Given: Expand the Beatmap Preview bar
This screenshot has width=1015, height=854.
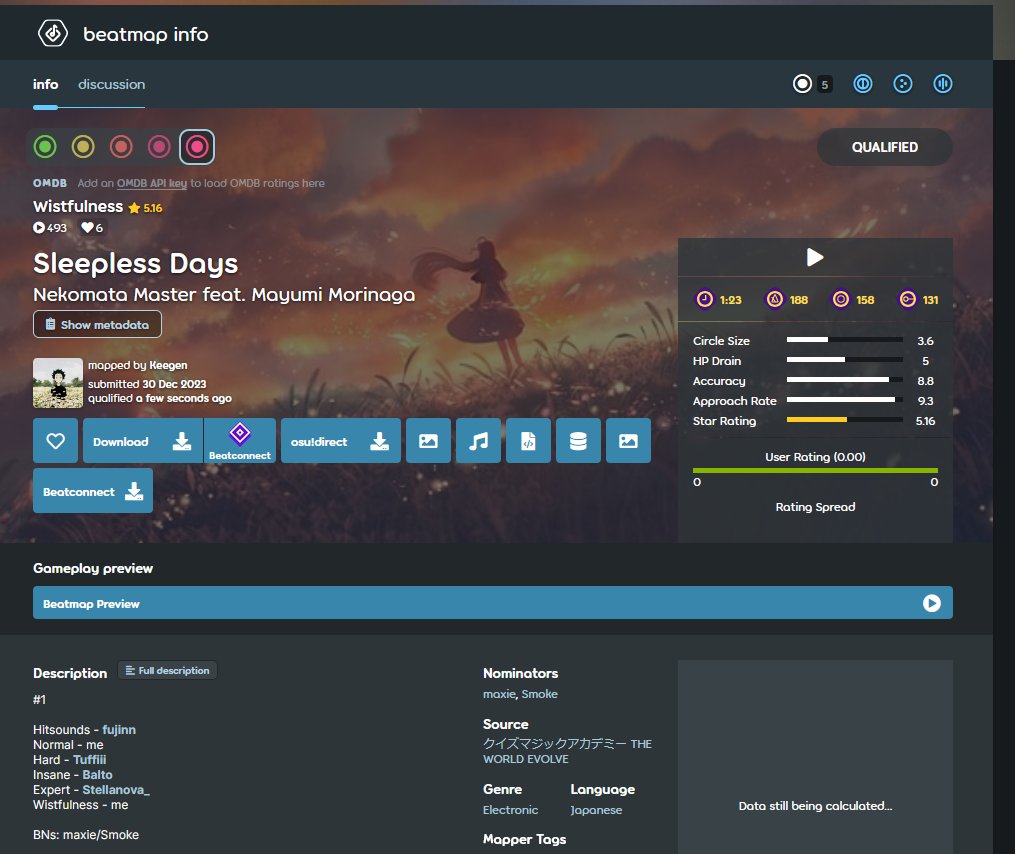Looking at the screenshot, I should [x=493, y=603].
